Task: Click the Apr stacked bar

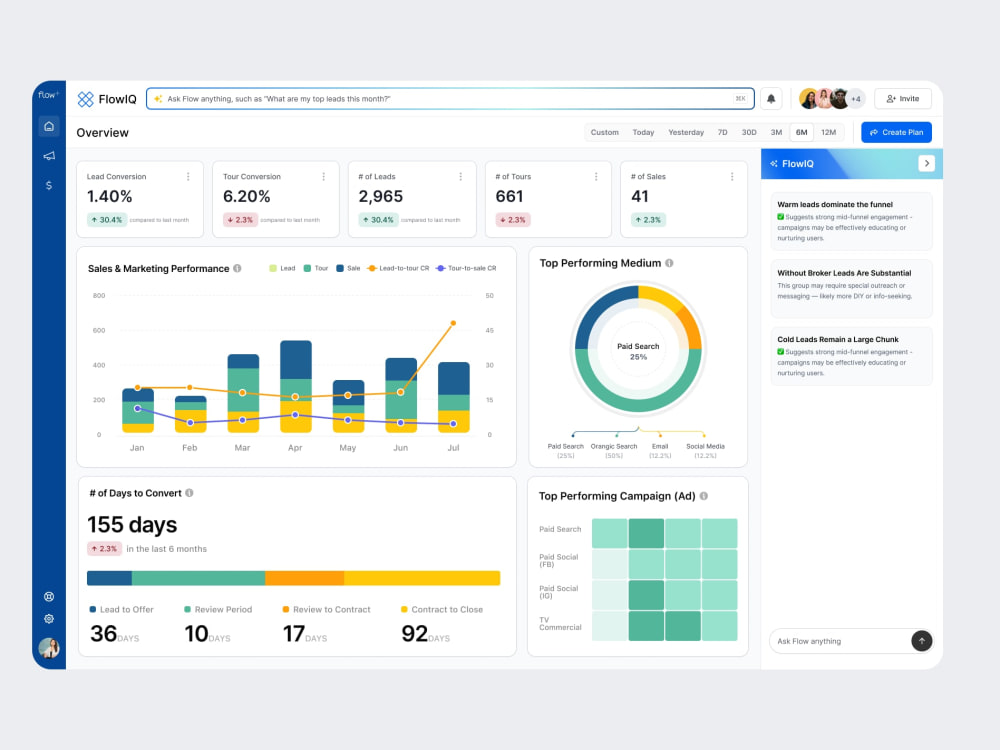Action: pyautogui.click(x=296, y=386)
